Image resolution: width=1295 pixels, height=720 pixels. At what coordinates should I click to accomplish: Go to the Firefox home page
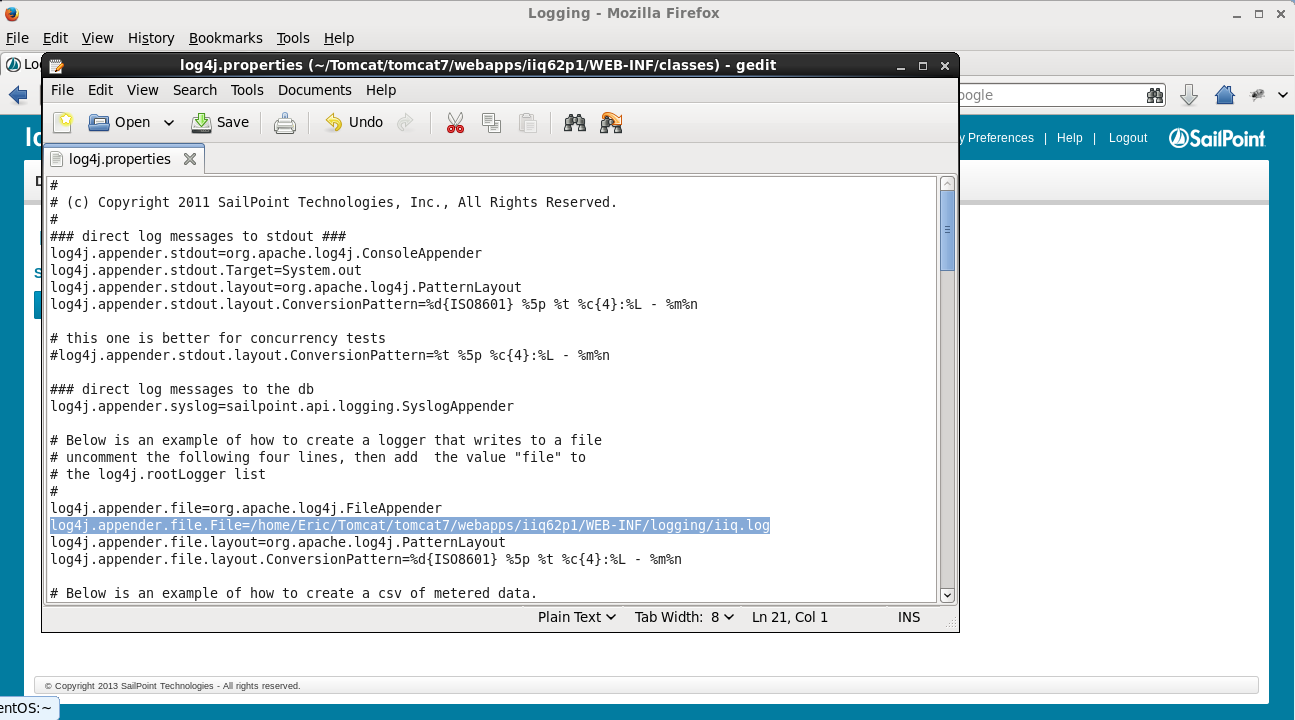(x=1224, y=95)
